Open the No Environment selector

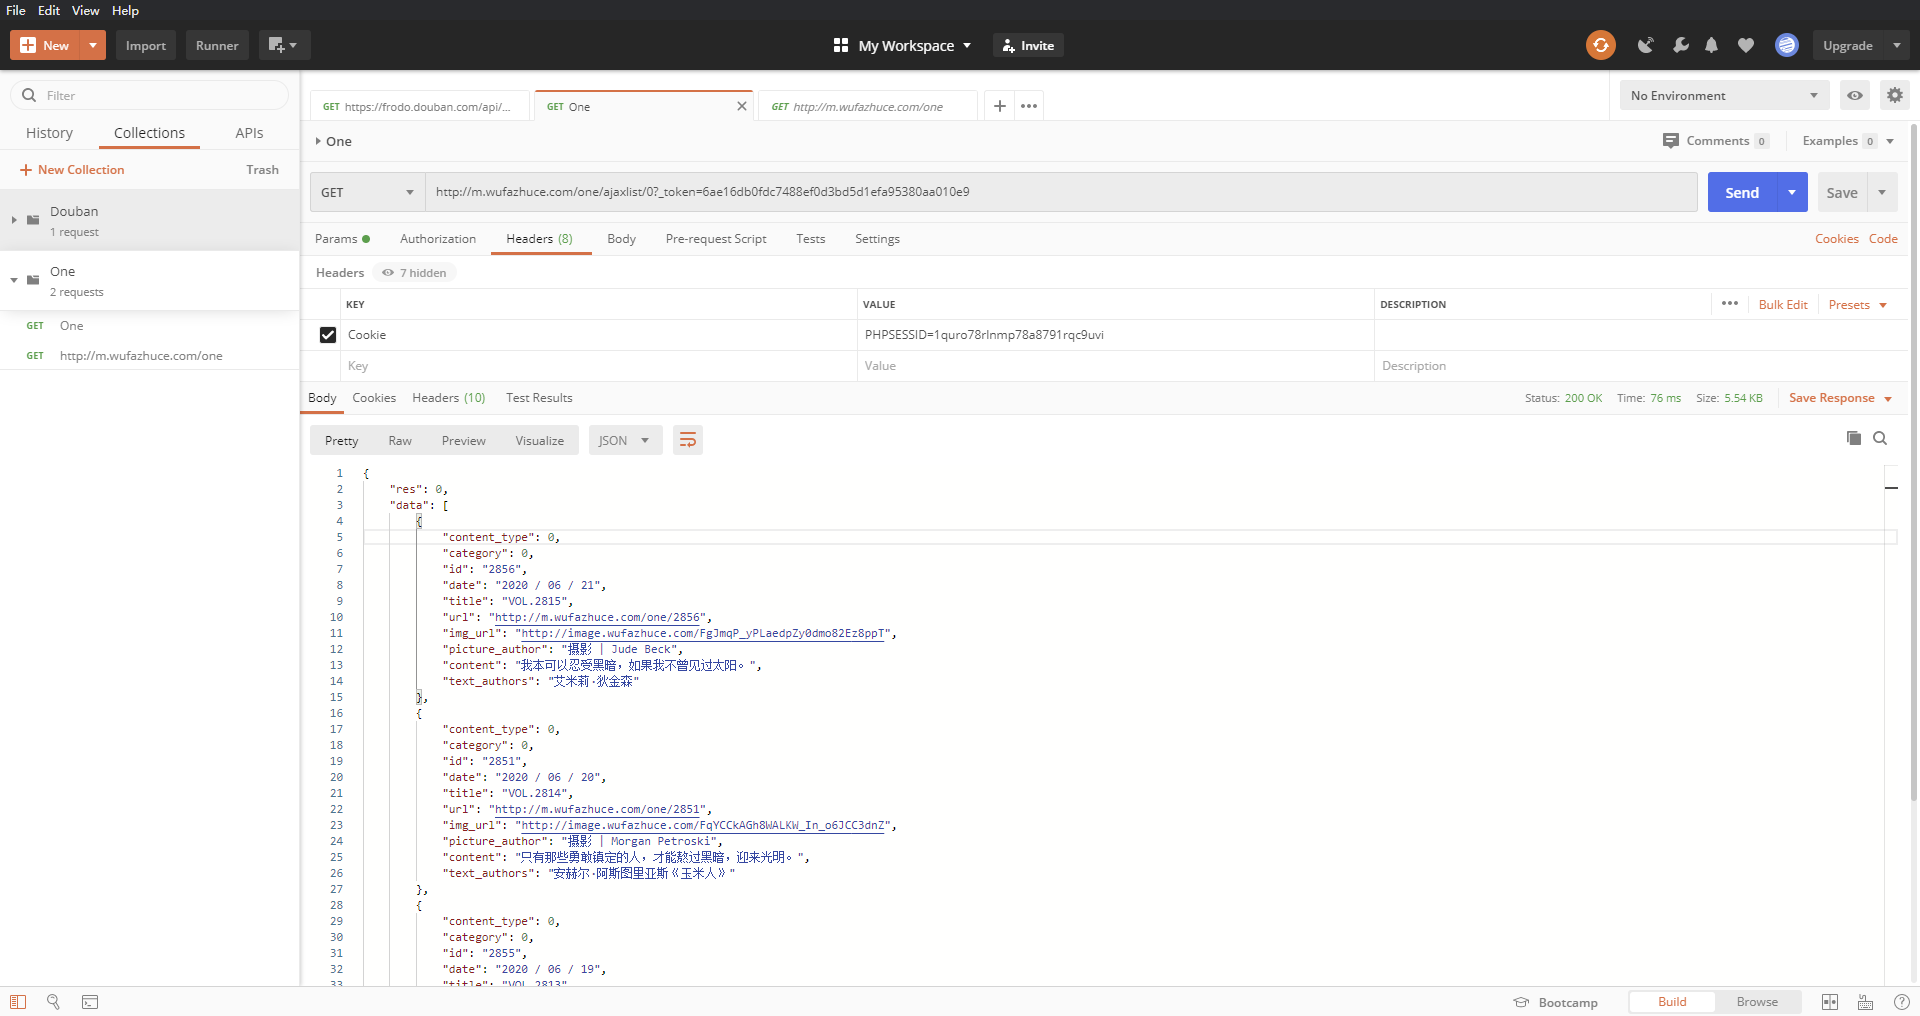pyautogui.click(x=1724, y=95)
